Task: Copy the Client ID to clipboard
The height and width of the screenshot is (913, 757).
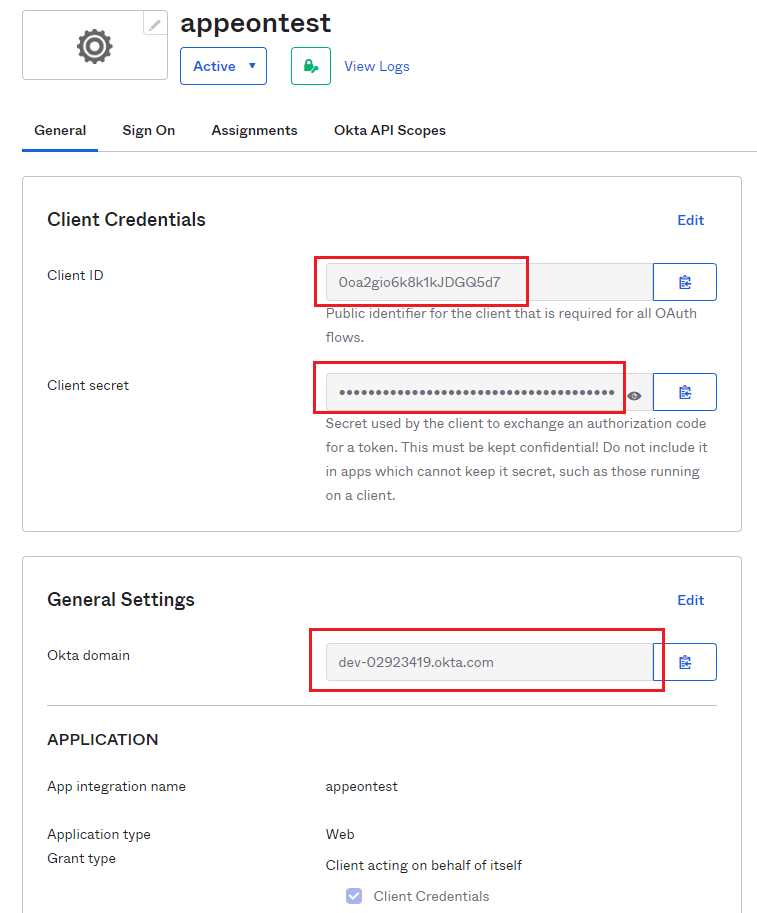Action: coord(685,282)
